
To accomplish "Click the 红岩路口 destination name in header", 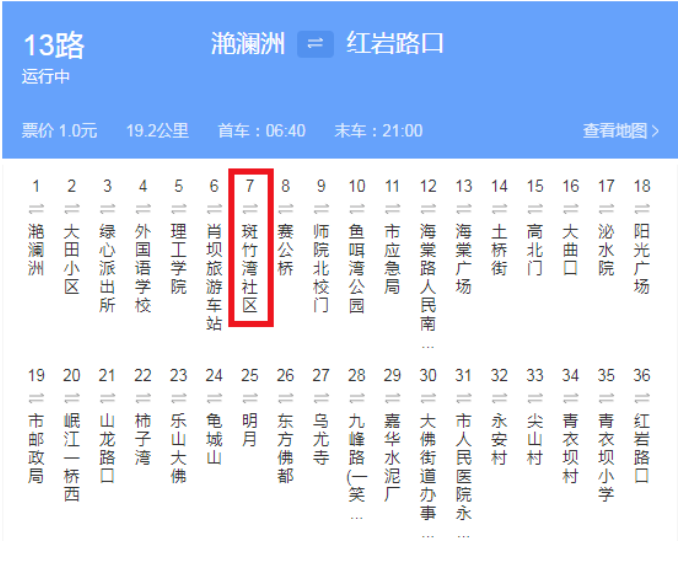I will [x=395, y=44].
